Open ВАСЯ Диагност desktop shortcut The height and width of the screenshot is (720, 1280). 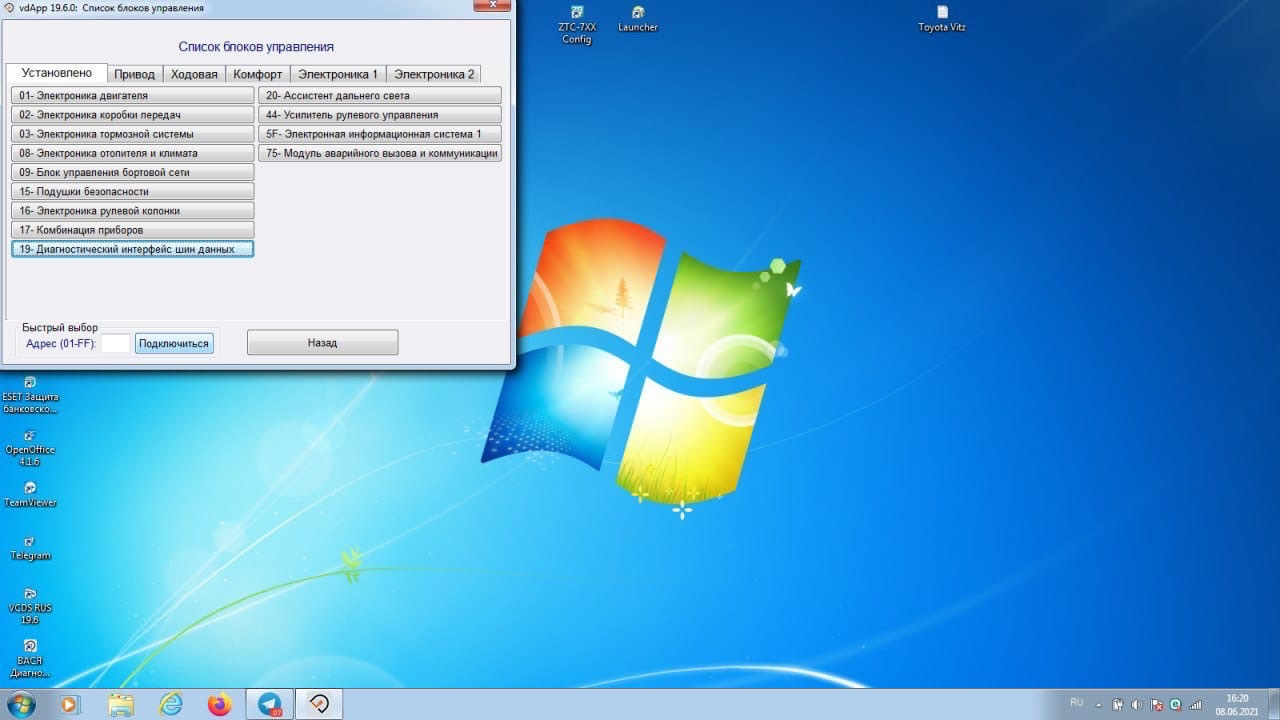(30, 659)
